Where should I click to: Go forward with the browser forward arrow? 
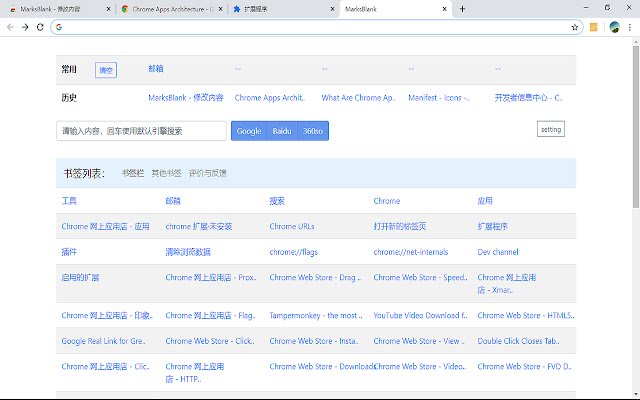click(25, 27)
